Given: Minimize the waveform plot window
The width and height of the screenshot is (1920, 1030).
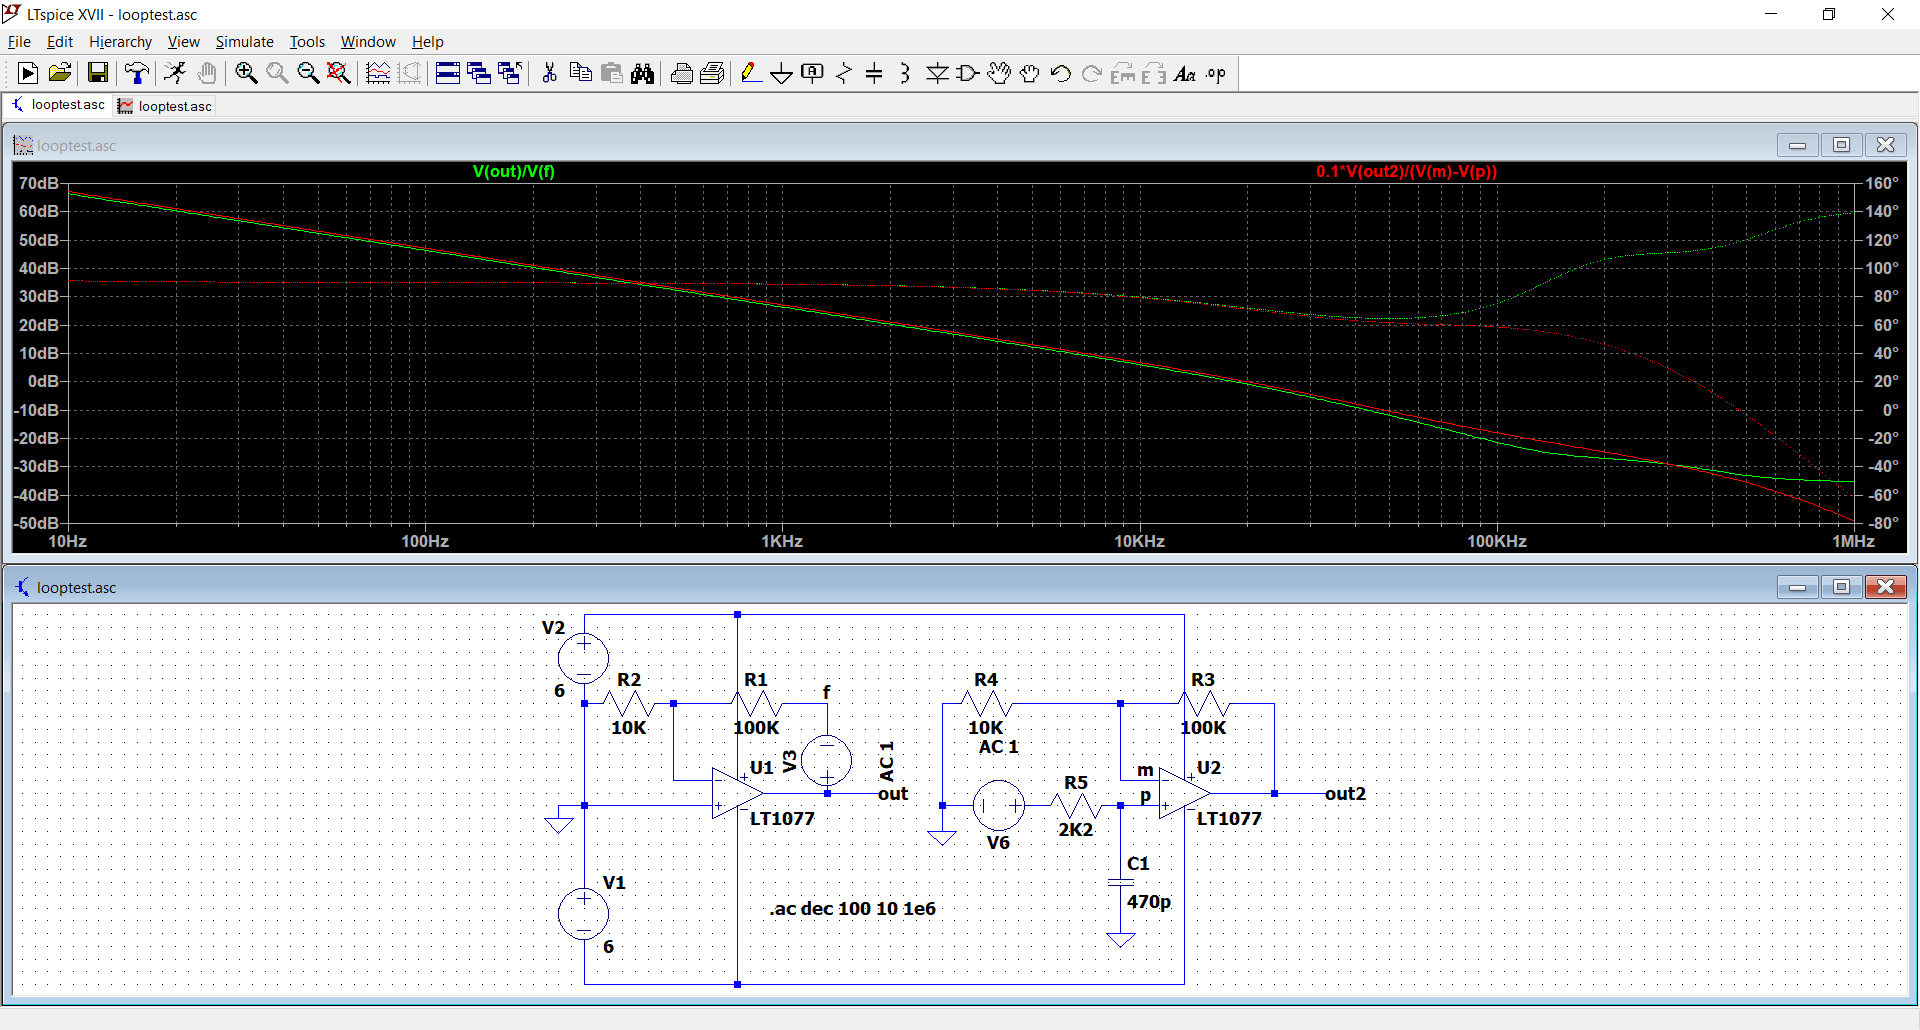Looking at the screenshot, I should pos(1797,145).
